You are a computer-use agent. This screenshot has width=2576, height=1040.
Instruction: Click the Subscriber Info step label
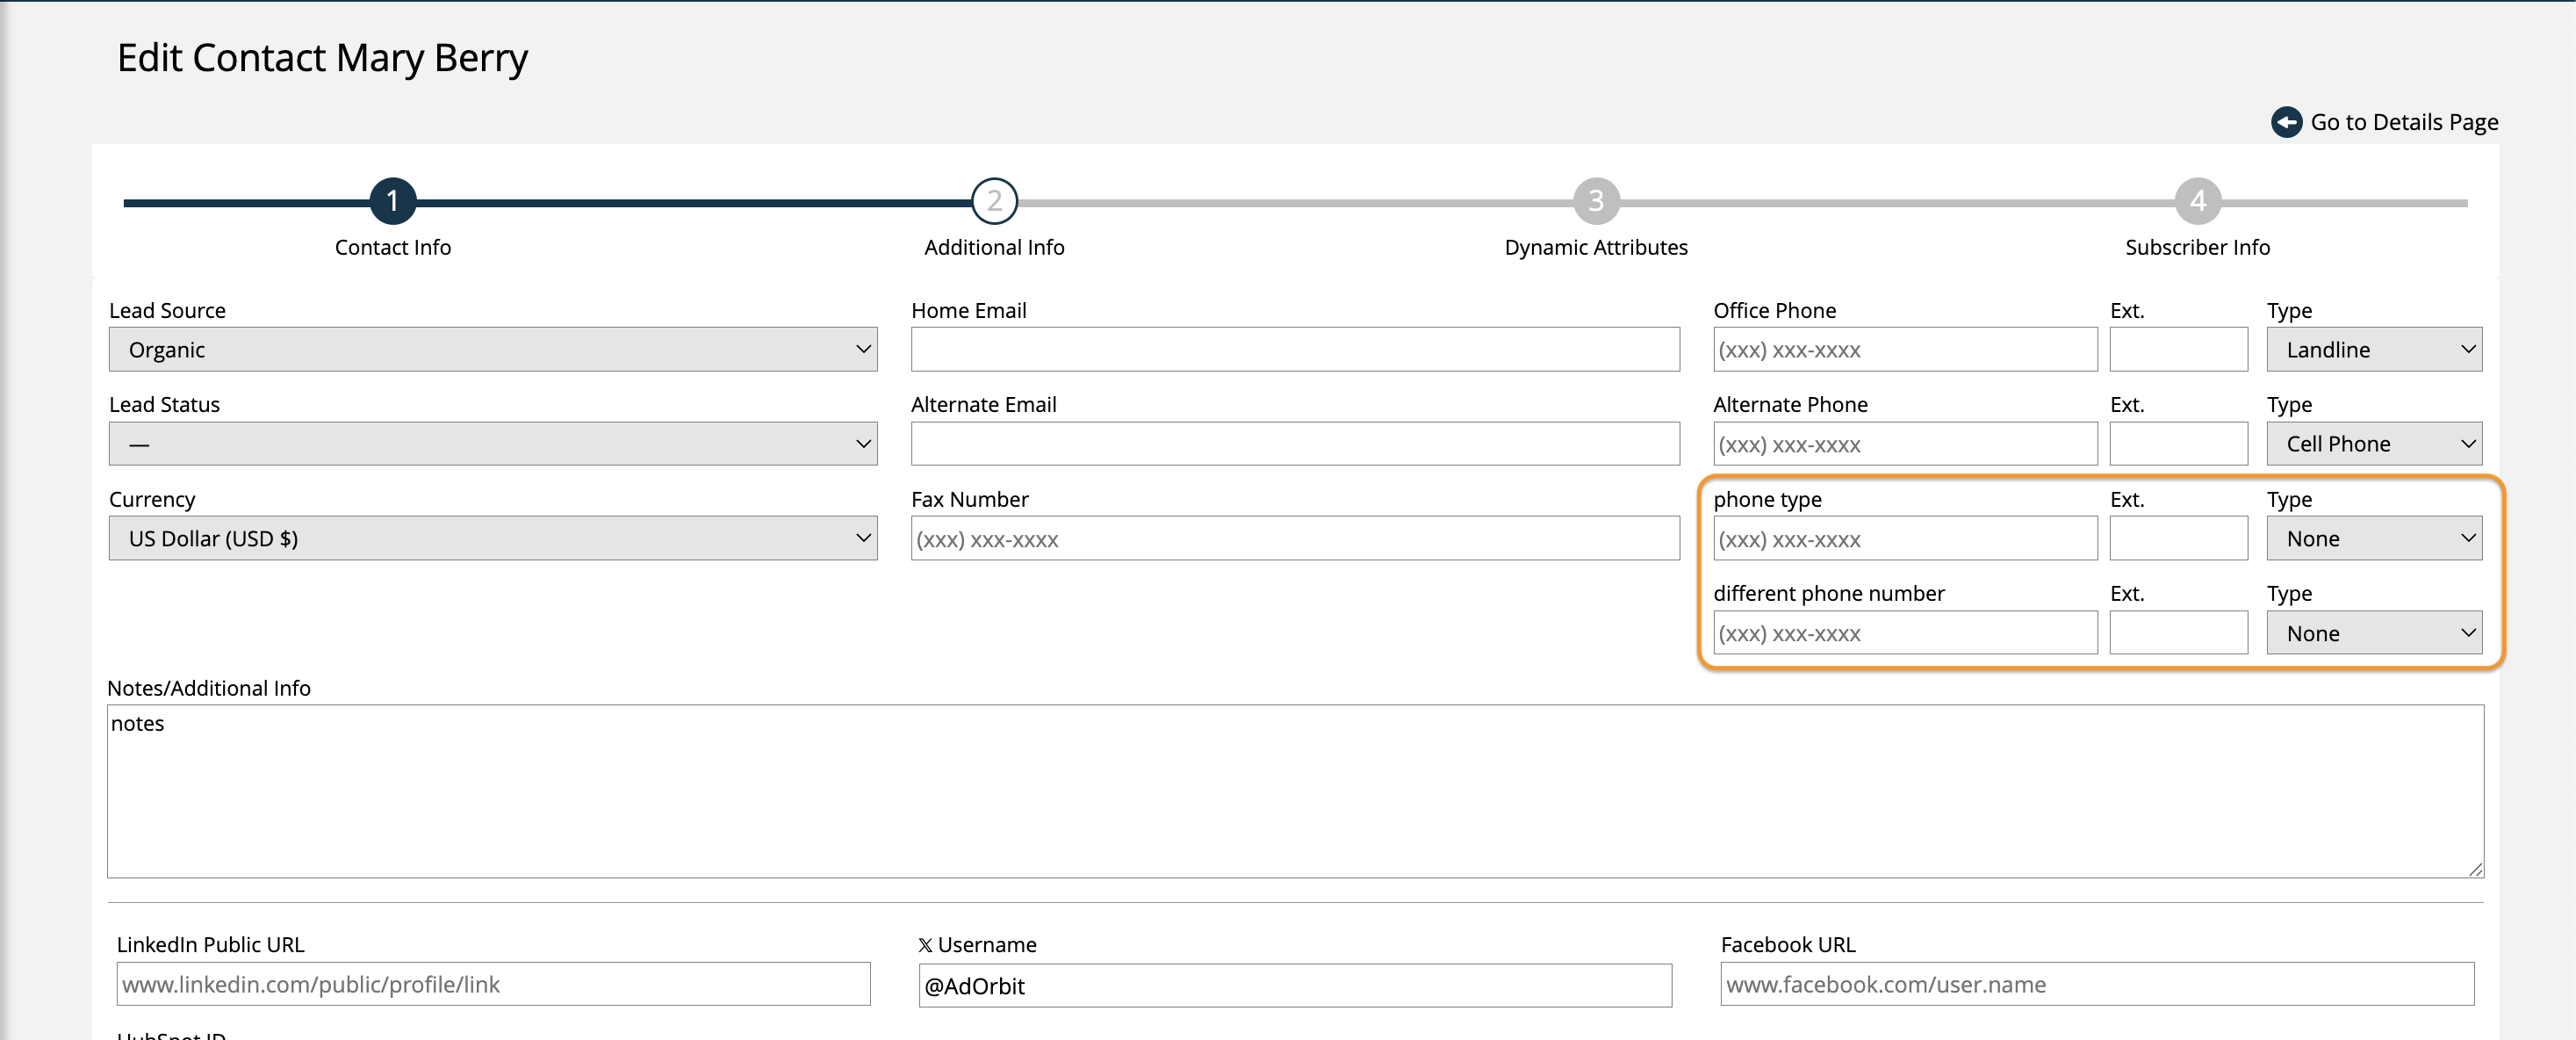tap(2197, 248)
